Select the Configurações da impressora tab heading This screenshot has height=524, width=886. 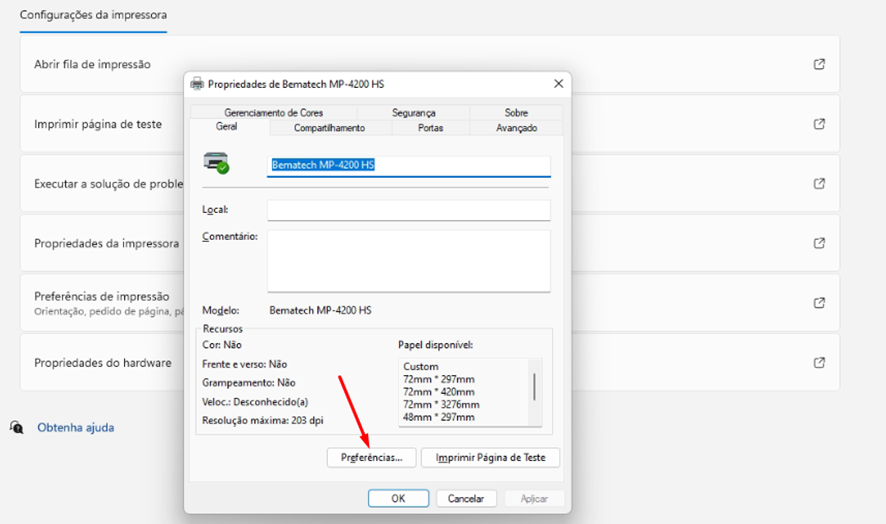point(93,15)
